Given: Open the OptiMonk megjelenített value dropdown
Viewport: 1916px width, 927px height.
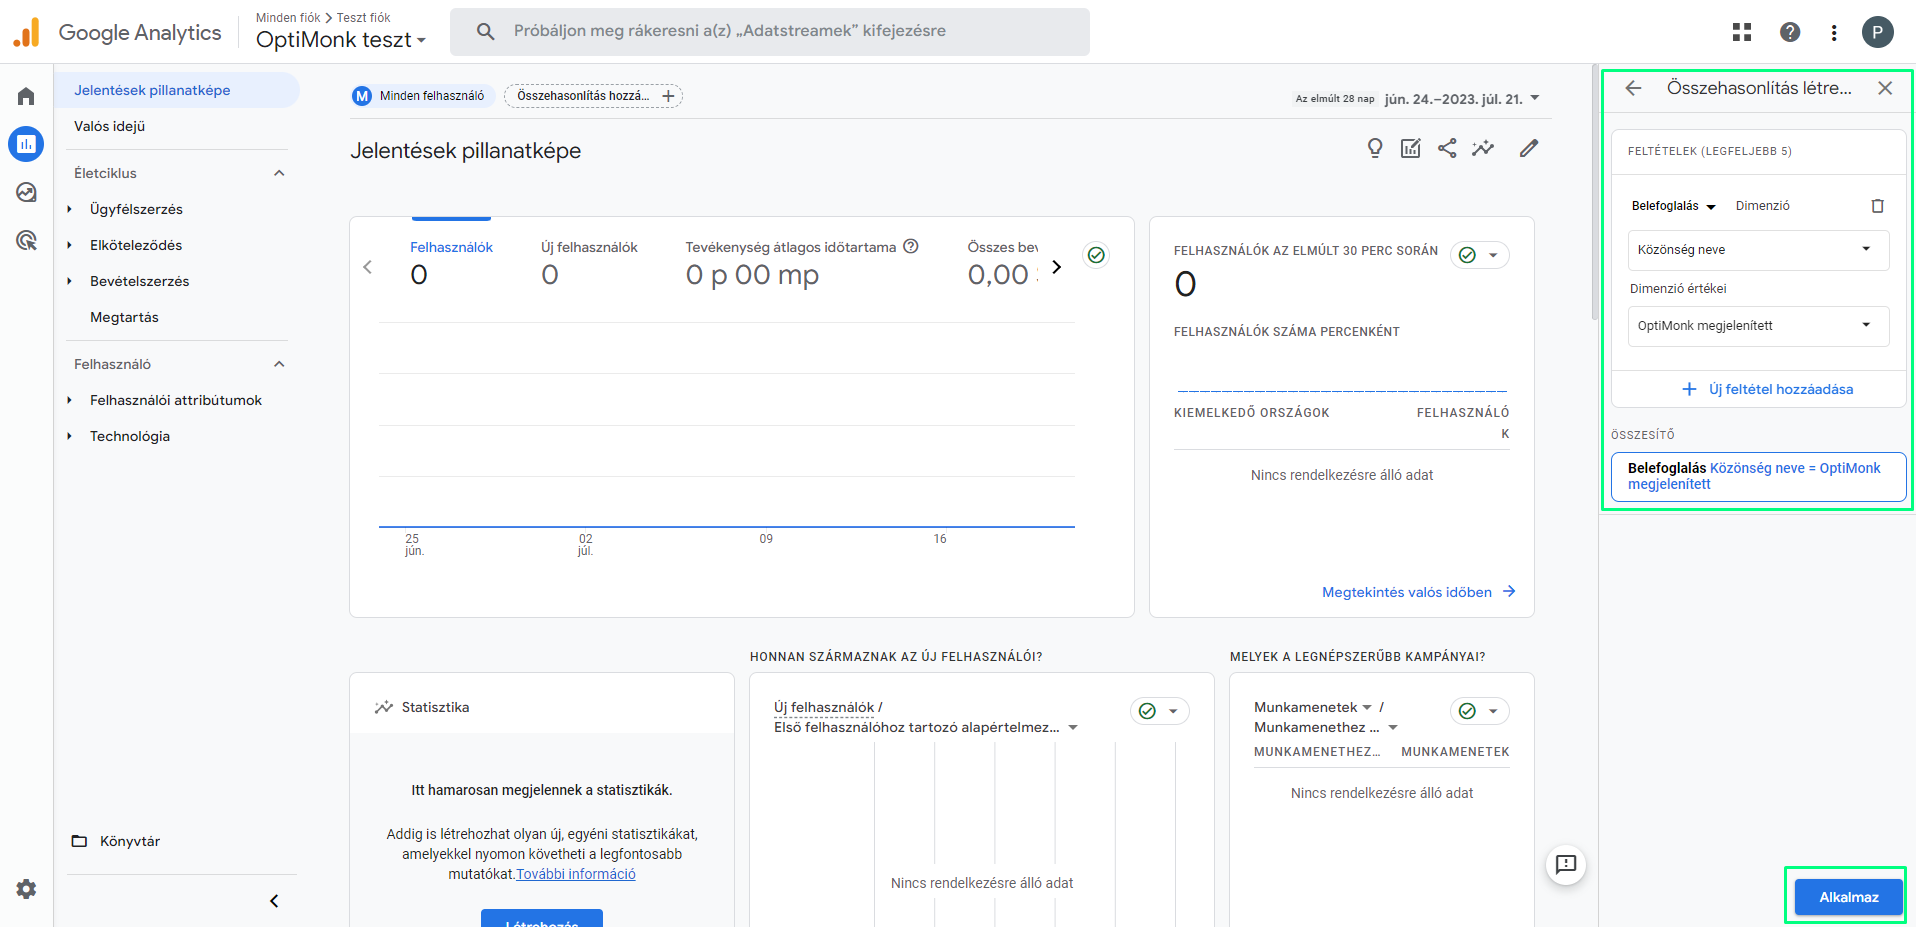Looking at the screenshot, I should click(1758, 326).
